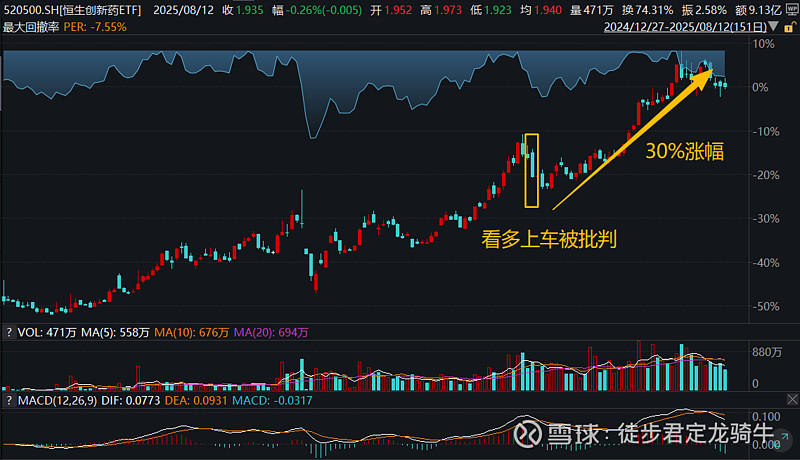Open the MACD indicator help question mark

tap(9, 400)
